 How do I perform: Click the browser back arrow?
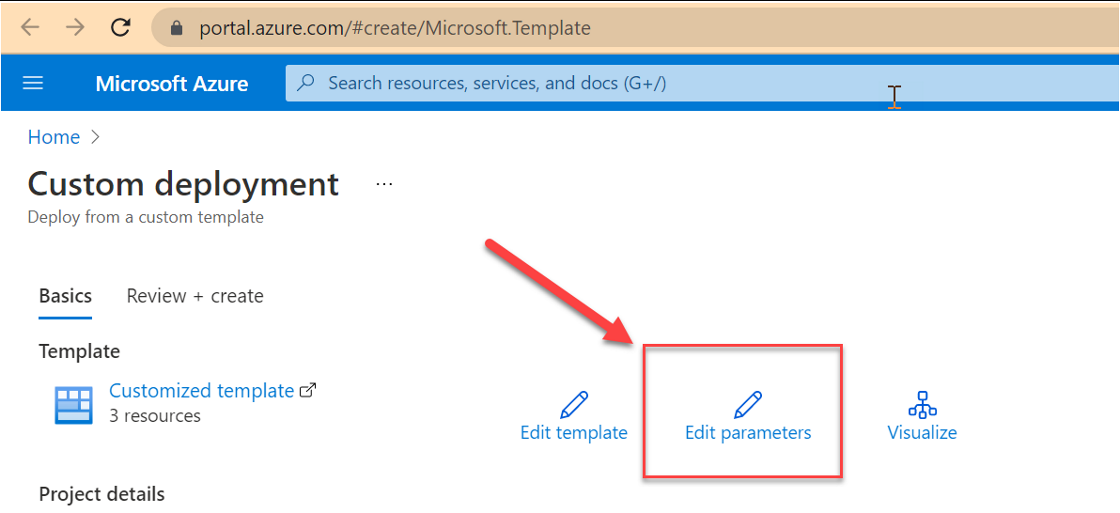pyautogui.click(x=30, y=28)
